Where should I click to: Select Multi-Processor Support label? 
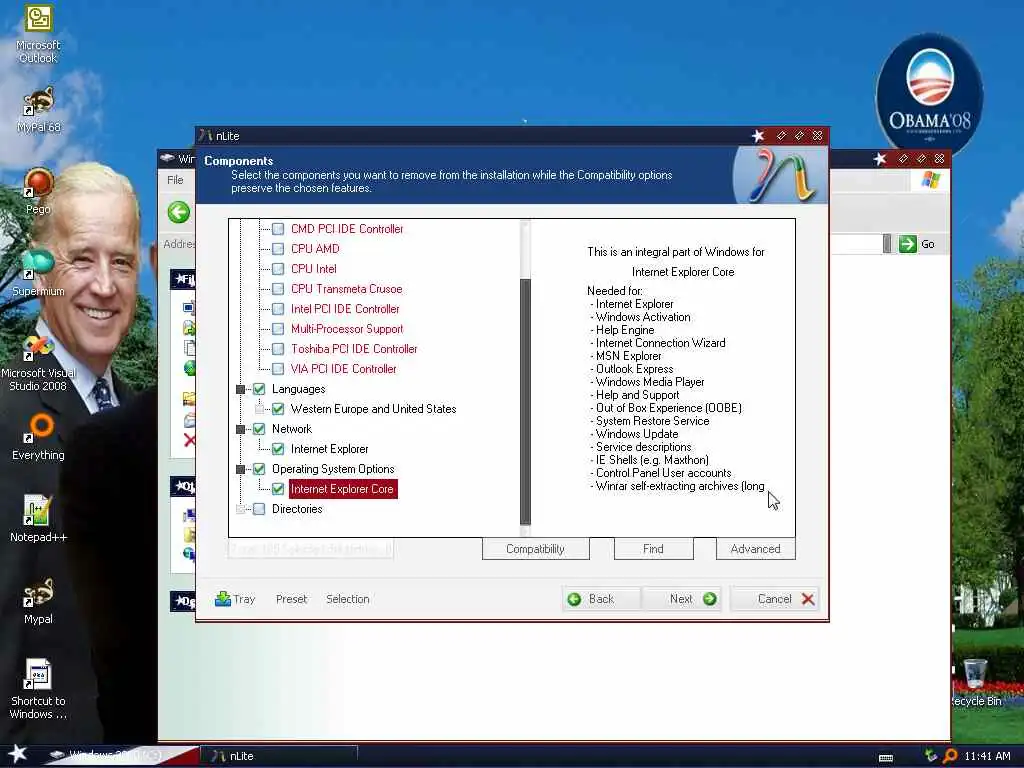coord(347,329)
